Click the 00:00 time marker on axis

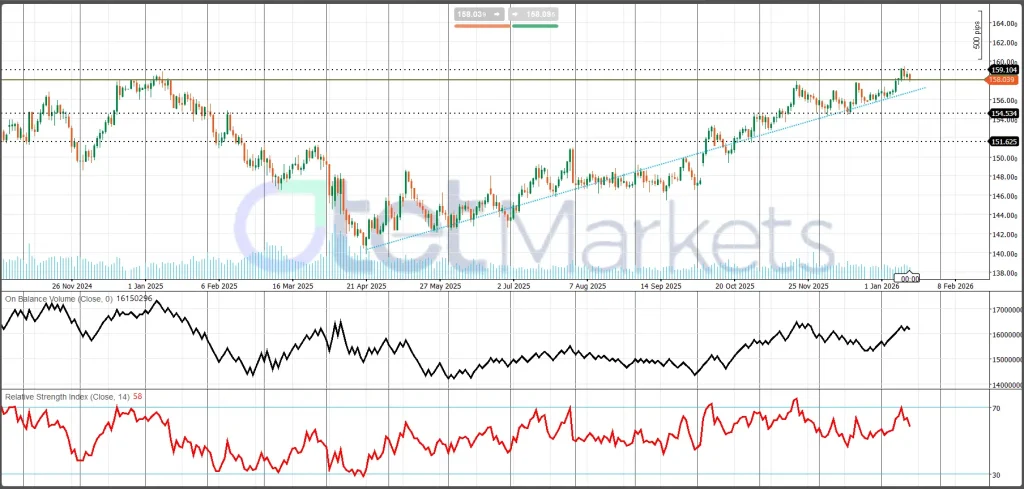click(909, 279)
